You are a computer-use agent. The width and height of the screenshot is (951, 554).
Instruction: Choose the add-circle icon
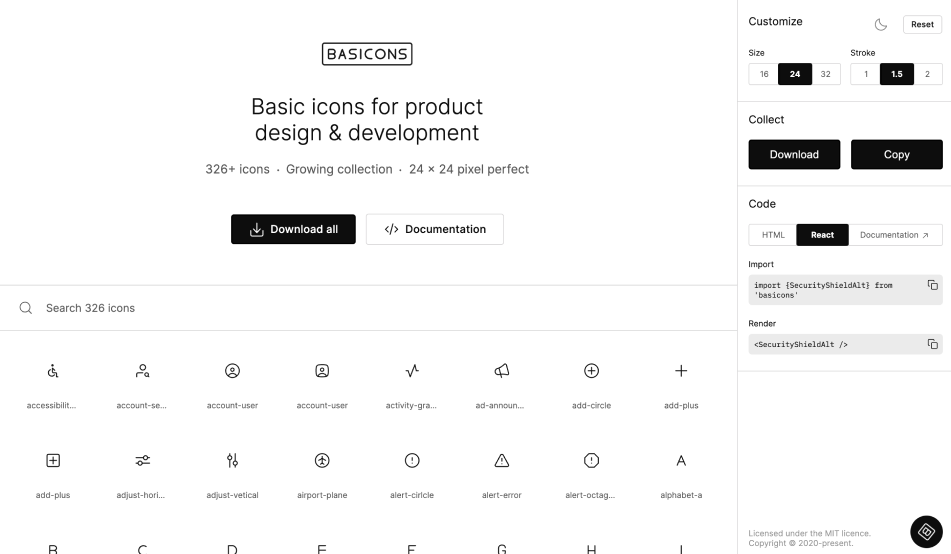point(591,371)
